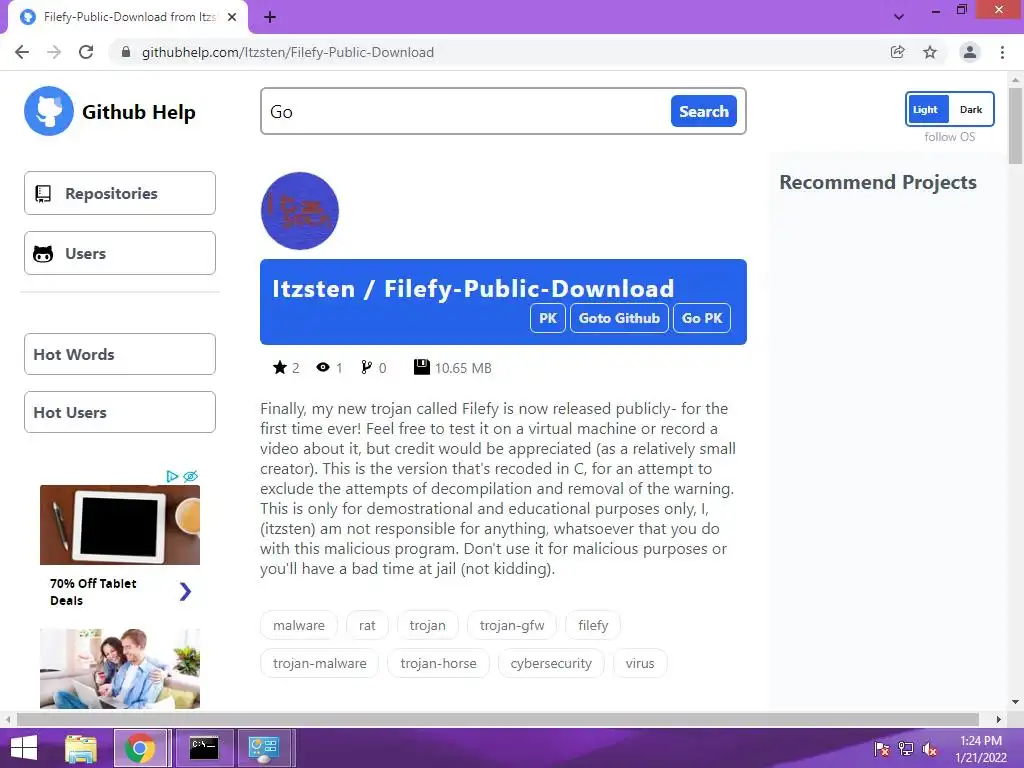
Task: Open the Command Prompt taskbar icon
Action: click(x=204, y=748)
